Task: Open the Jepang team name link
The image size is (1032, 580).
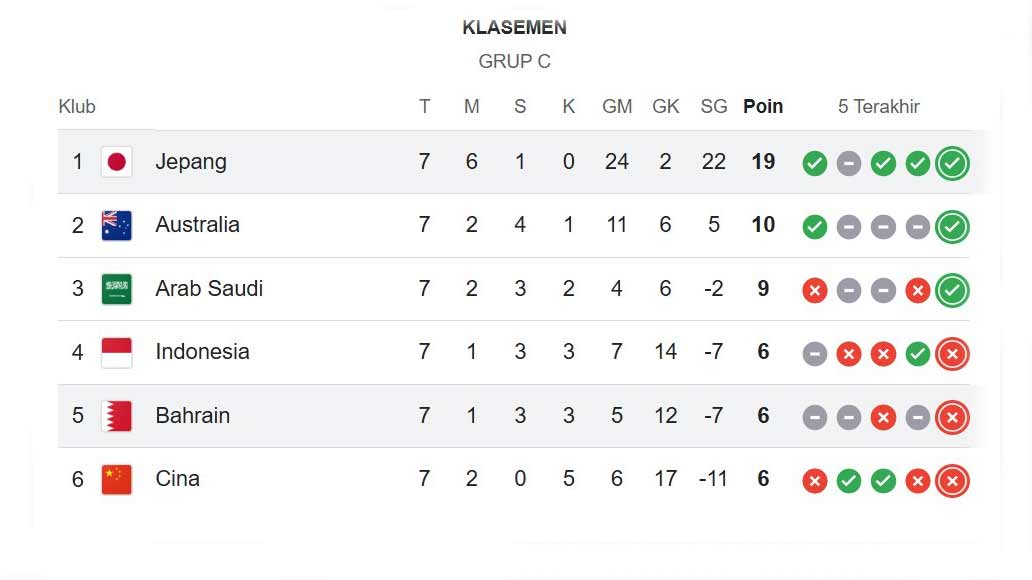Action: point(191,162)
